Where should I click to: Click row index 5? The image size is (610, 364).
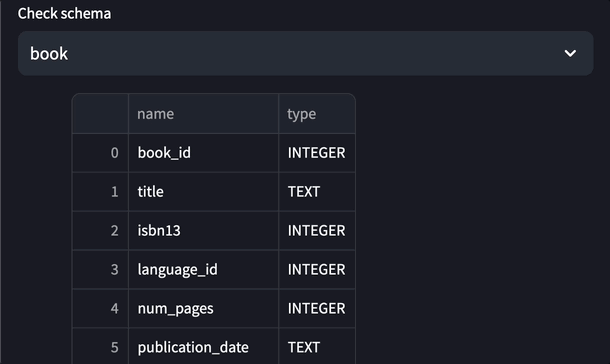[100, 346]
